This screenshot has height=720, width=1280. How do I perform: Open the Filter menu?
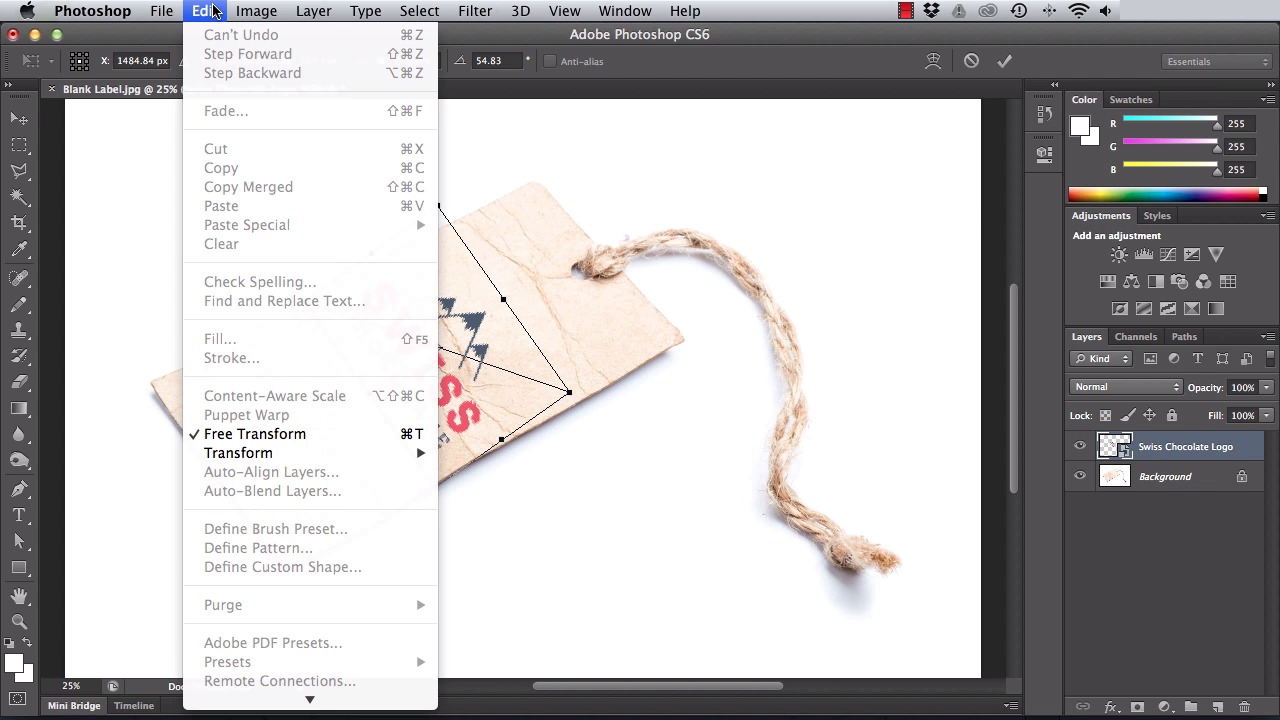coord(475,11)
